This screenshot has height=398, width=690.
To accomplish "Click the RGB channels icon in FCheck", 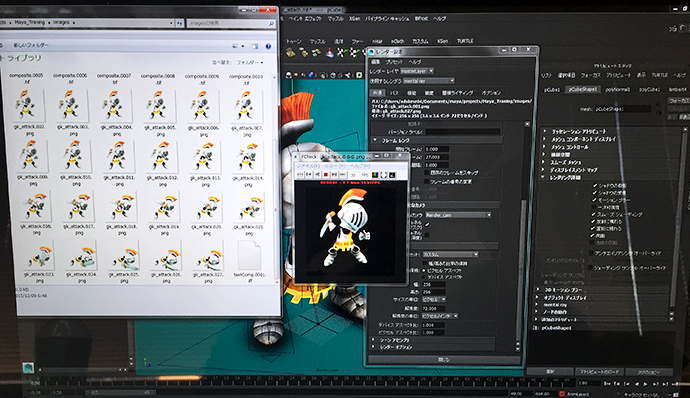I will click(x=375, y=175).
